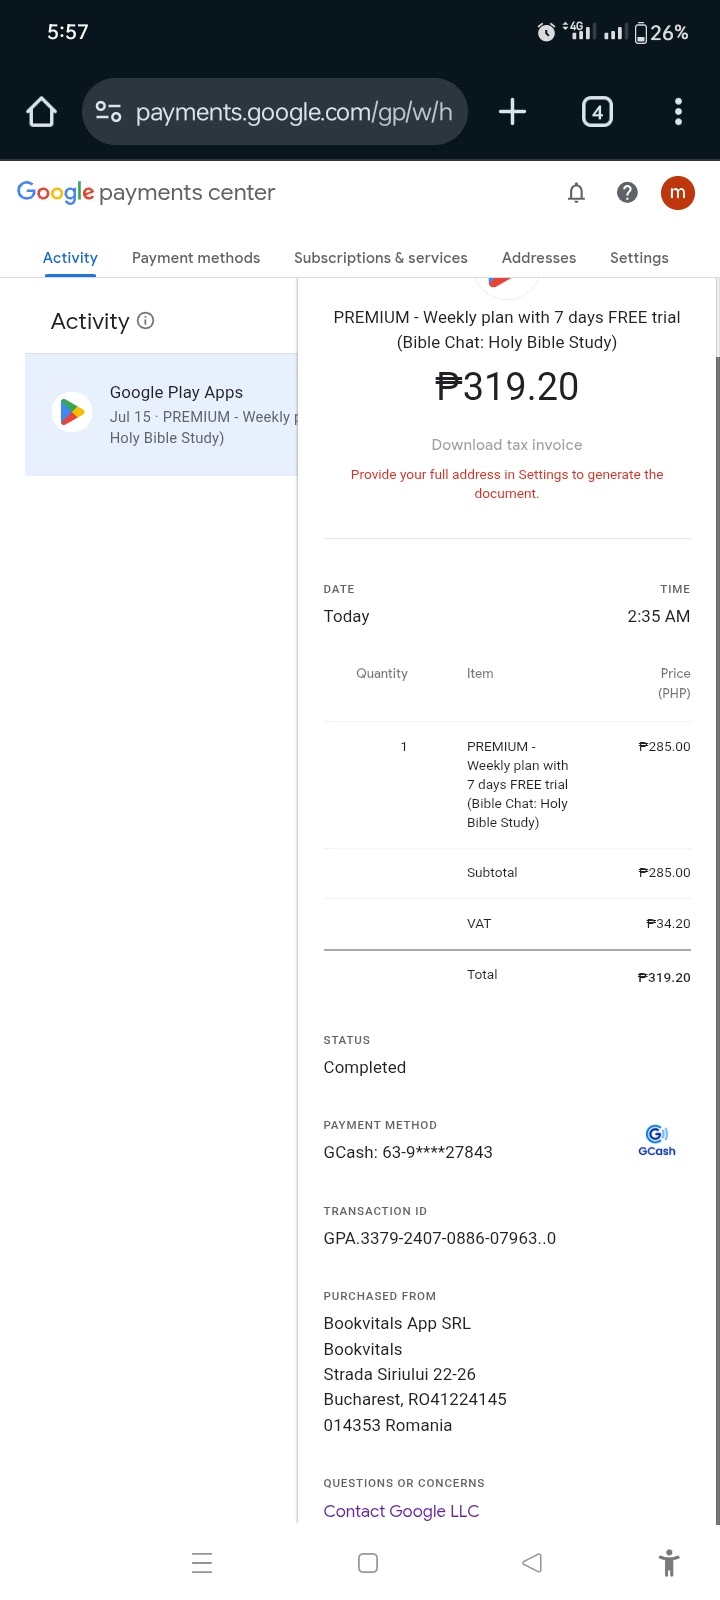Open the tab switcher showing 4 tabs

597,111
